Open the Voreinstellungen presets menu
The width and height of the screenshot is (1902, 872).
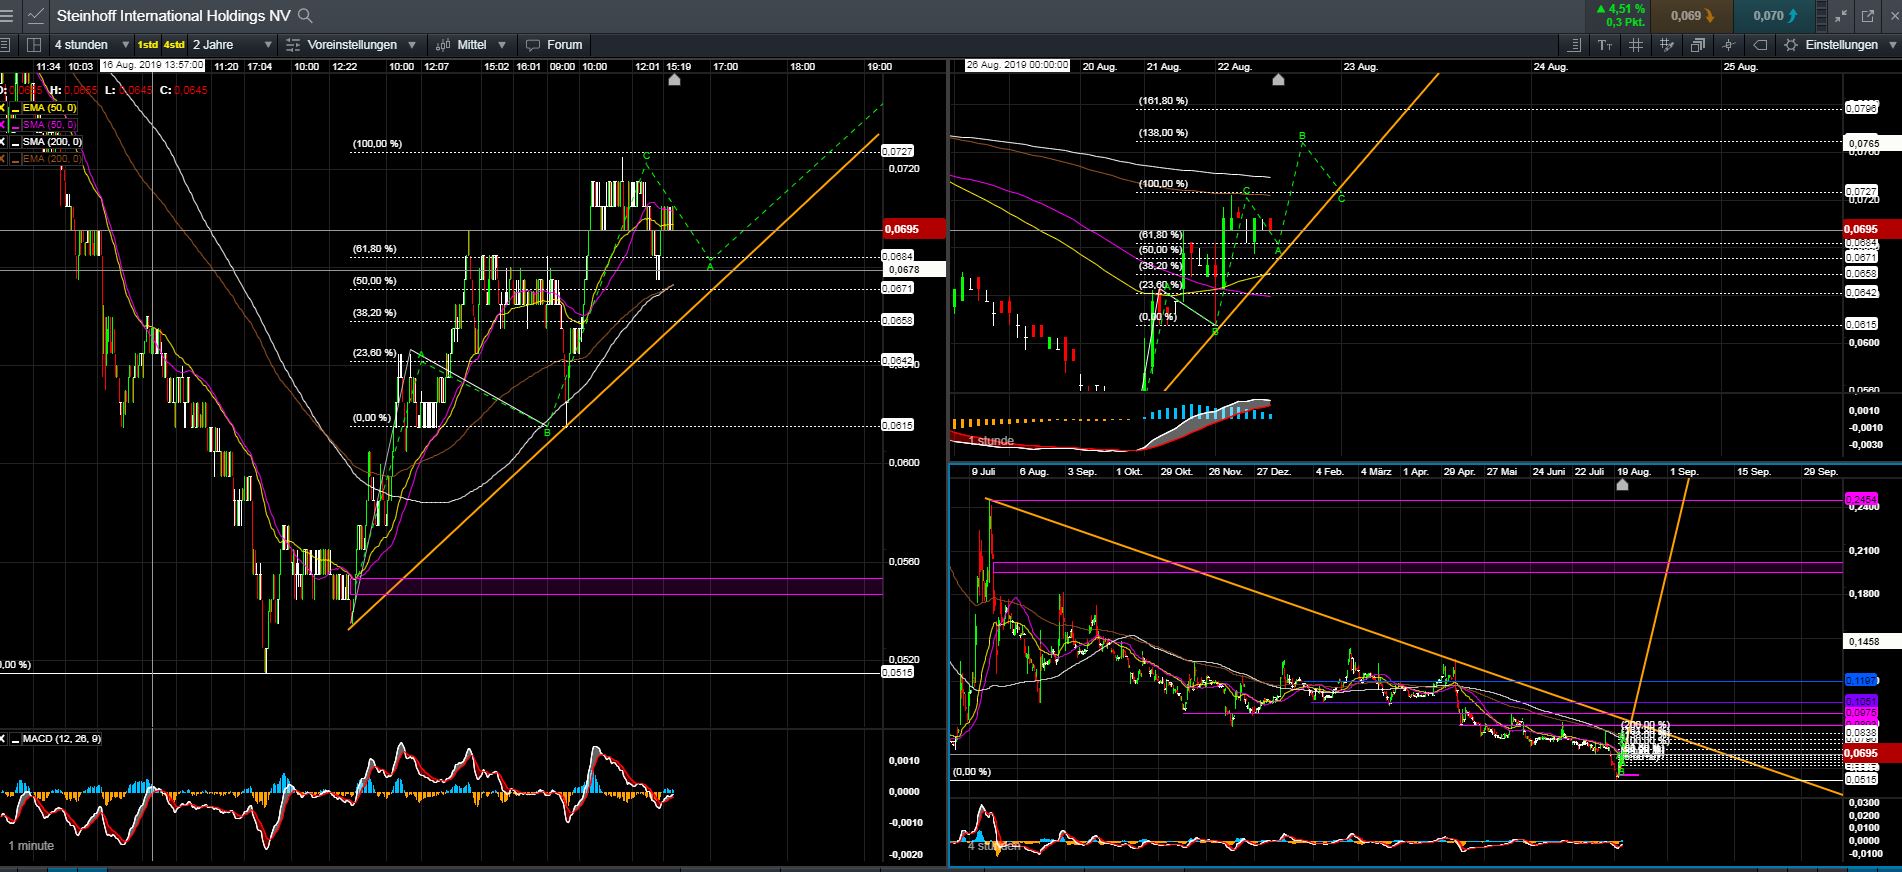(351, 45)
